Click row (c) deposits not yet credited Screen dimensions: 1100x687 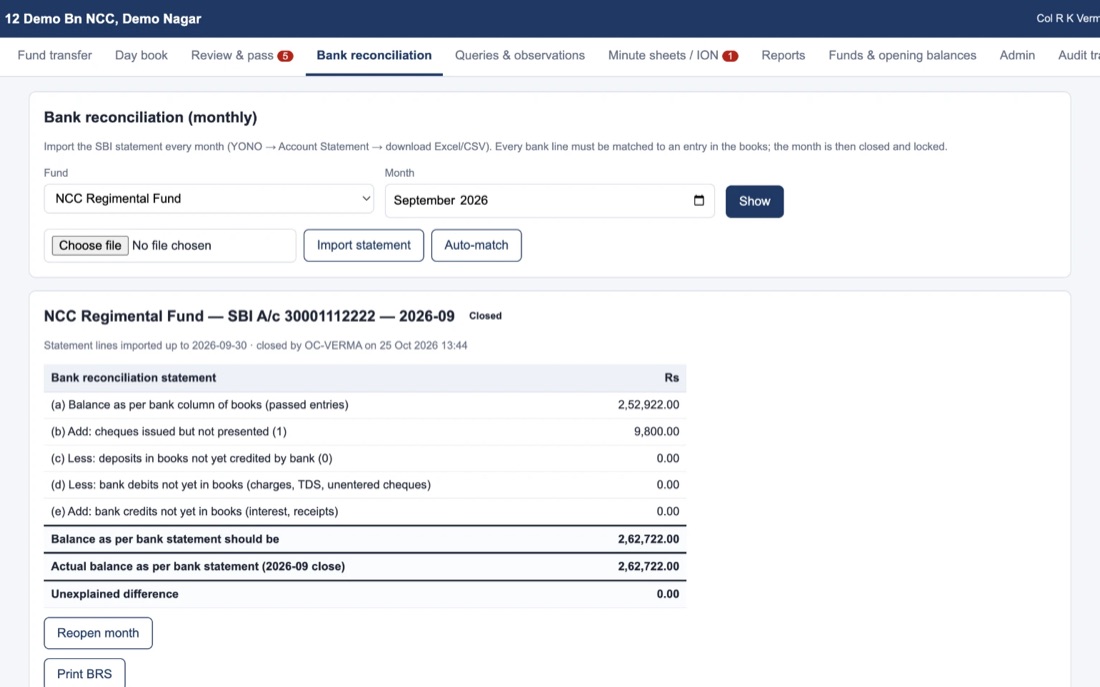click(365, 458)
